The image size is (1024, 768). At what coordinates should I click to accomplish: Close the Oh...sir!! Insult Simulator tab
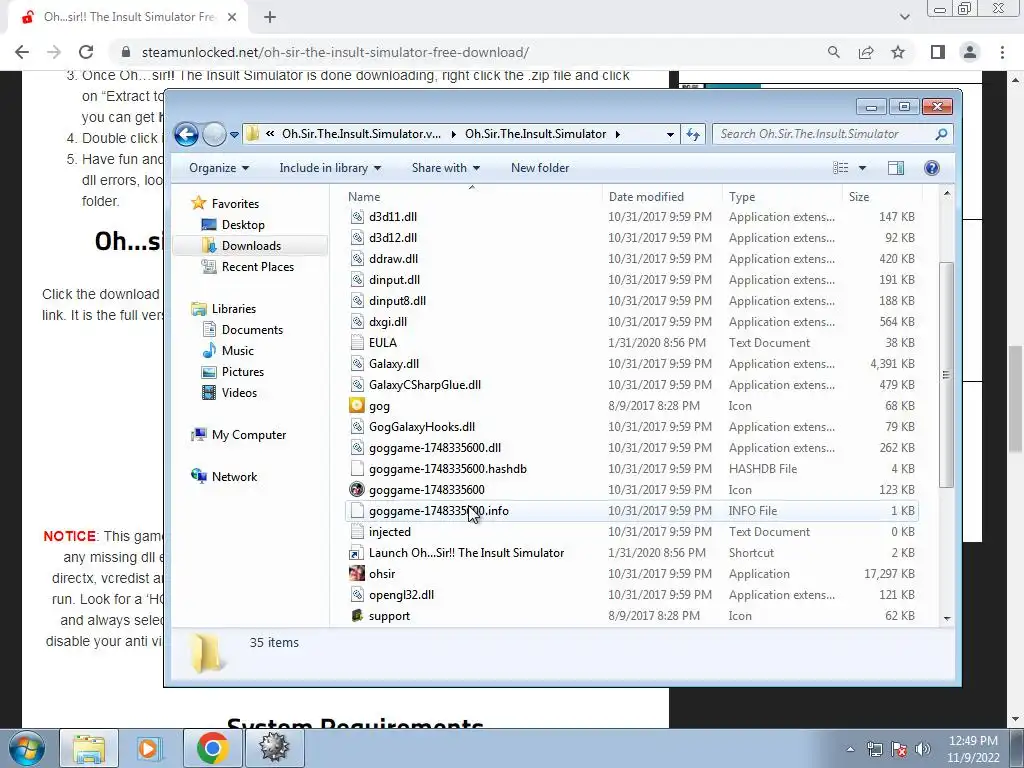[232, 17]
